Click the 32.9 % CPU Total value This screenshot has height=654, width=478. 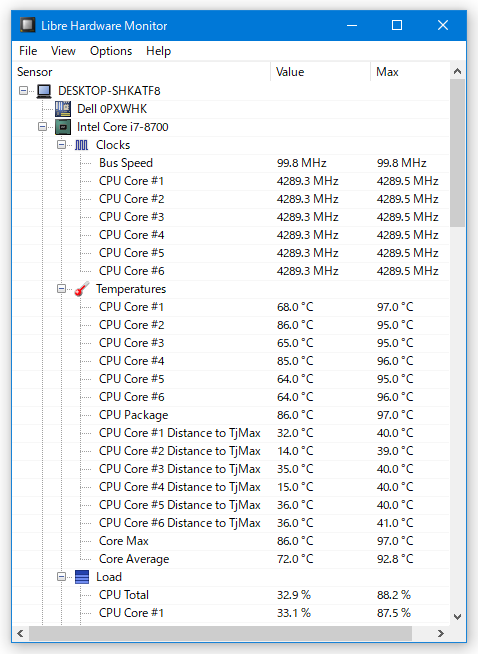click(294, 595)
